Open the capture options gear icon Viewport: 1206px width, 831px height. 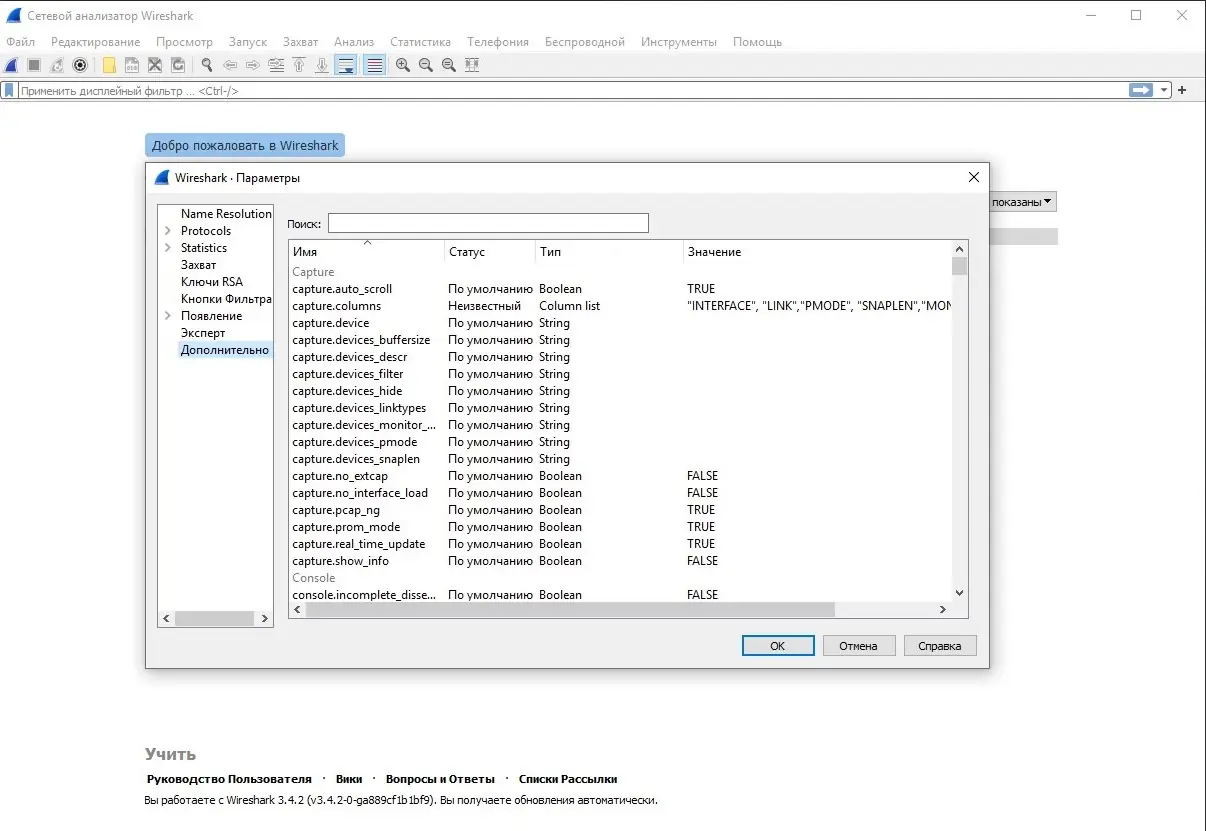80,65
